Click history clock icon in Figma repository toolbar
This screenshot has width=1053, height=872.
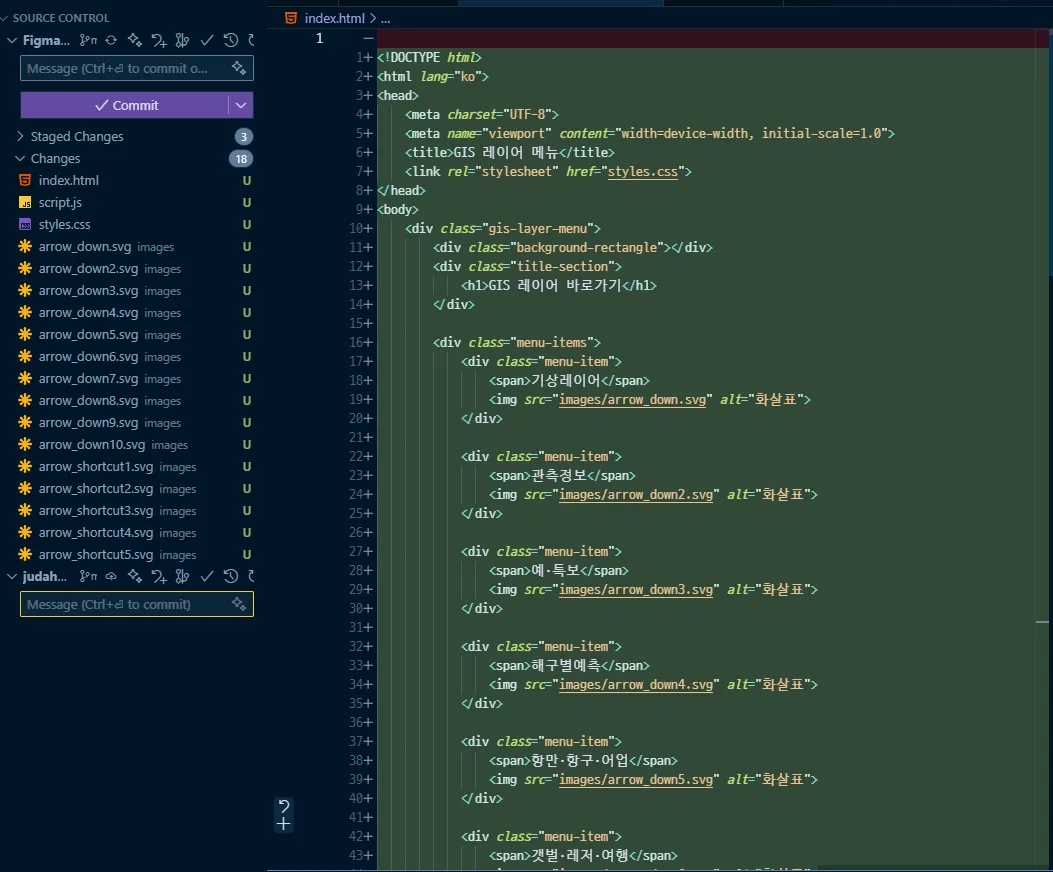231,40
